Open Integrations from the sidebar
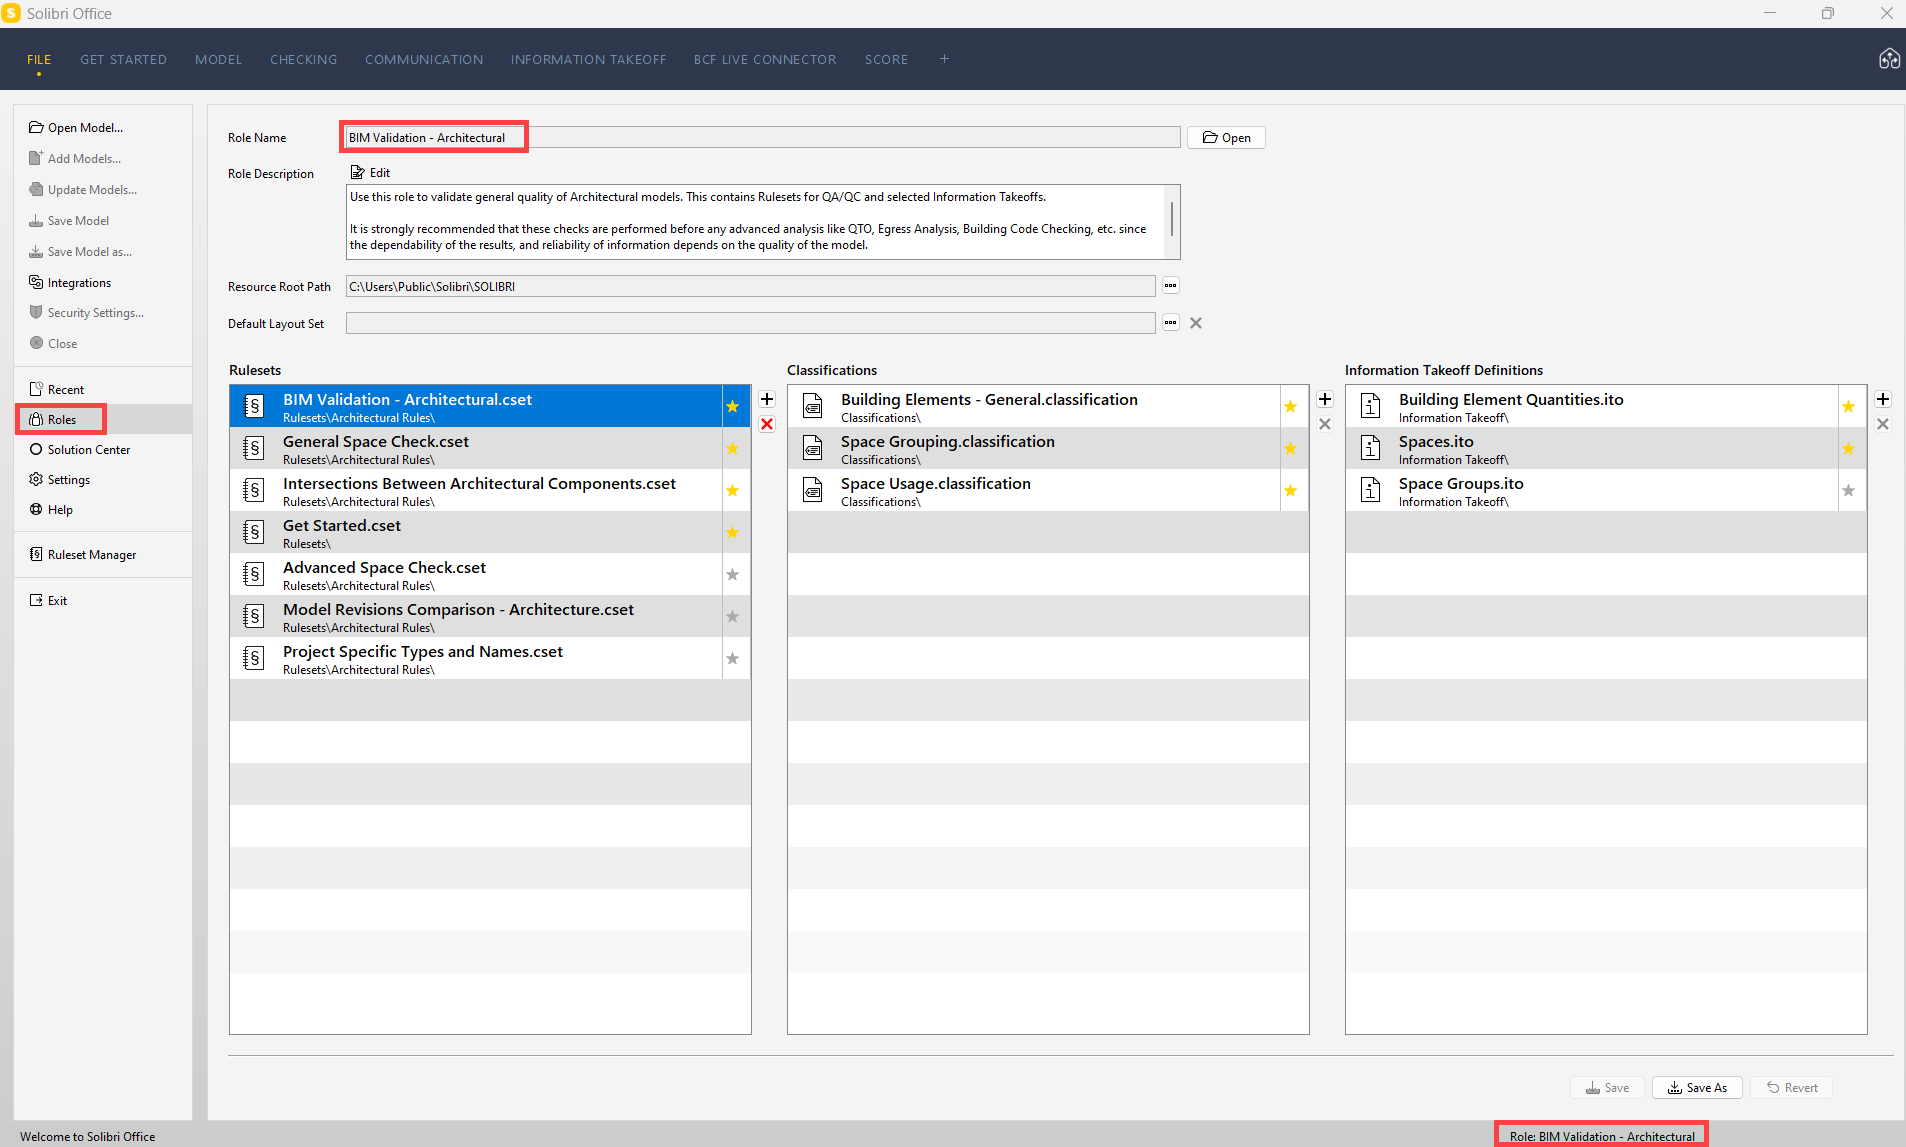Viewport: 1906px width, 1147px height. pyautogui.click(x=78, y=282)
